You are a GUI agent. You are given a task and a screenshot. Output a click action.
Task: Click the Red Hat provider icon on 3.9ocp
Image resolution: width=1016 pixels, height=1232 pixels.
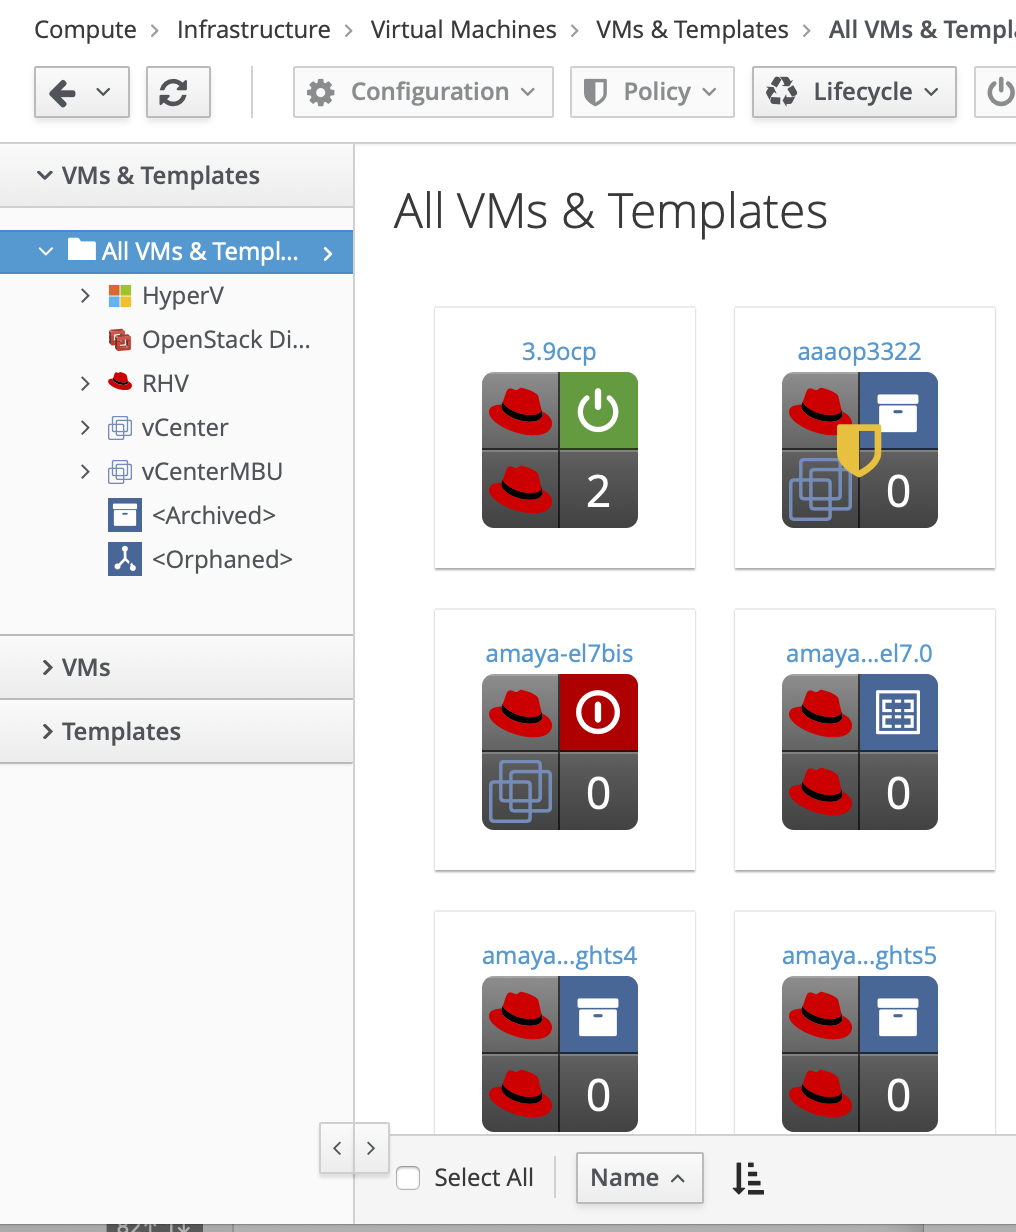coord(520,490)
